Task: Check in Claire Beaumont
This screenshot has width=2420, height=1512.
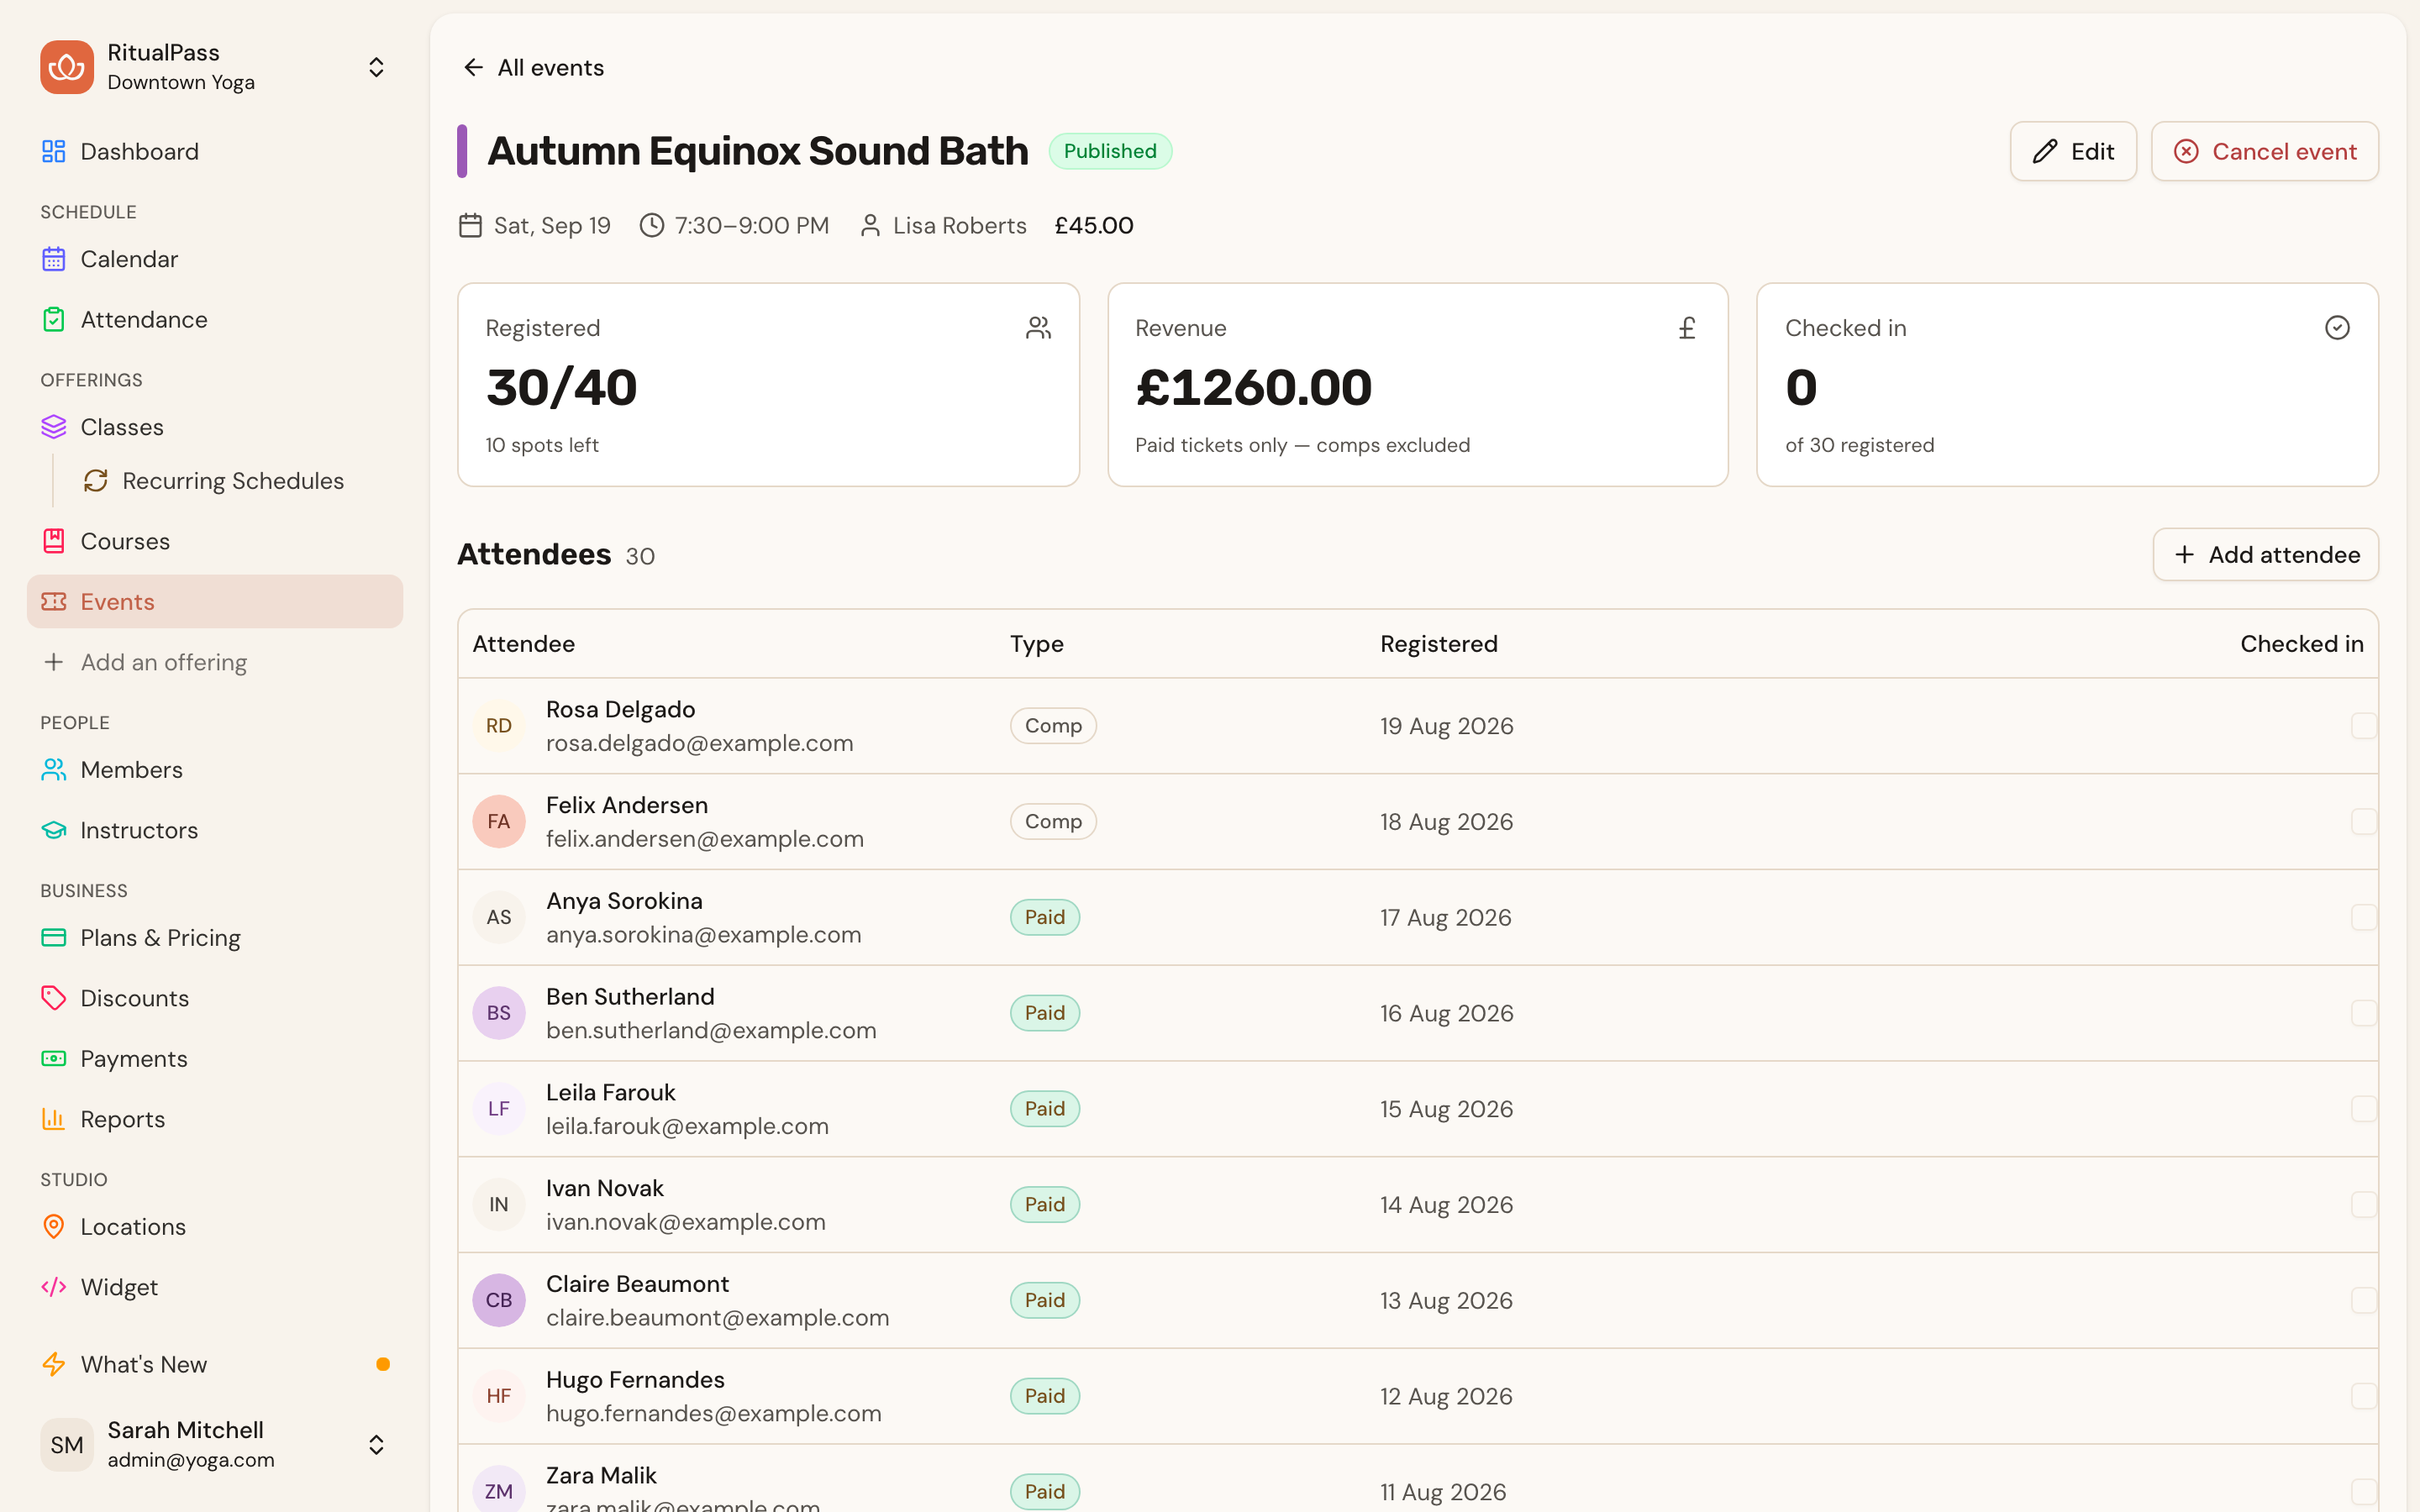Action: (x=2363, y=1300)
